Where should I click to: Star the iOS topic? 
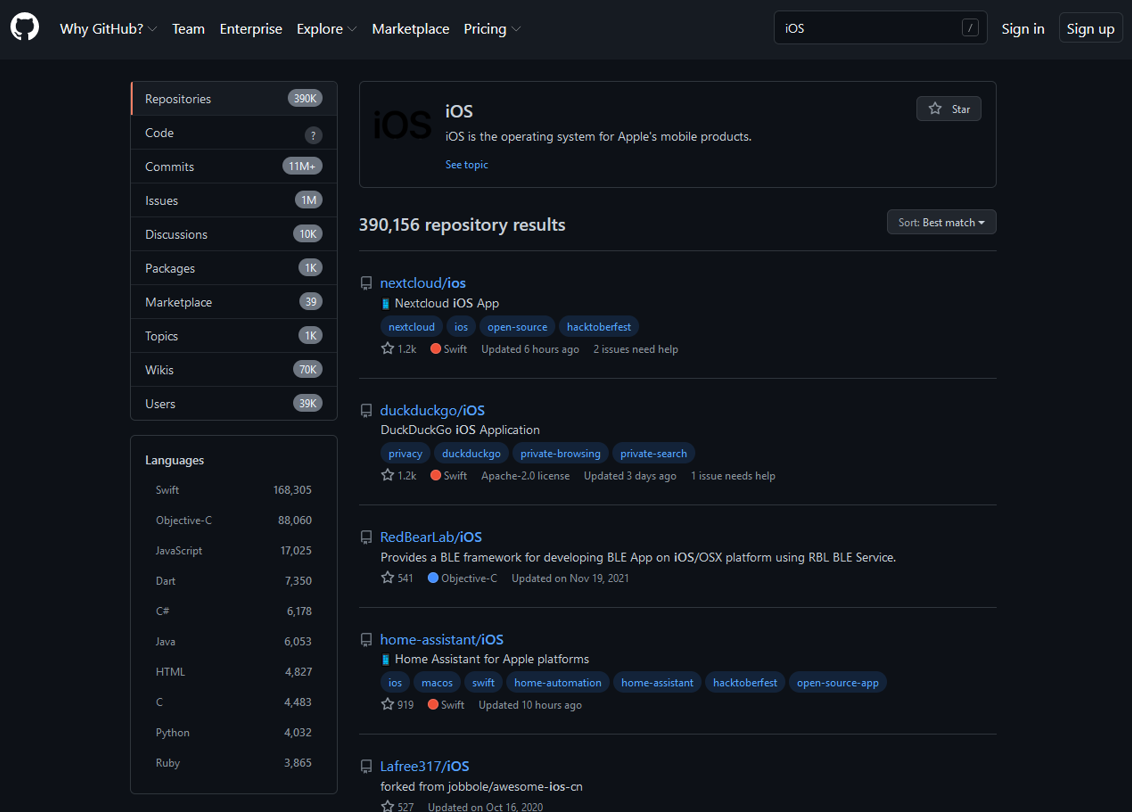coord(949,109)
